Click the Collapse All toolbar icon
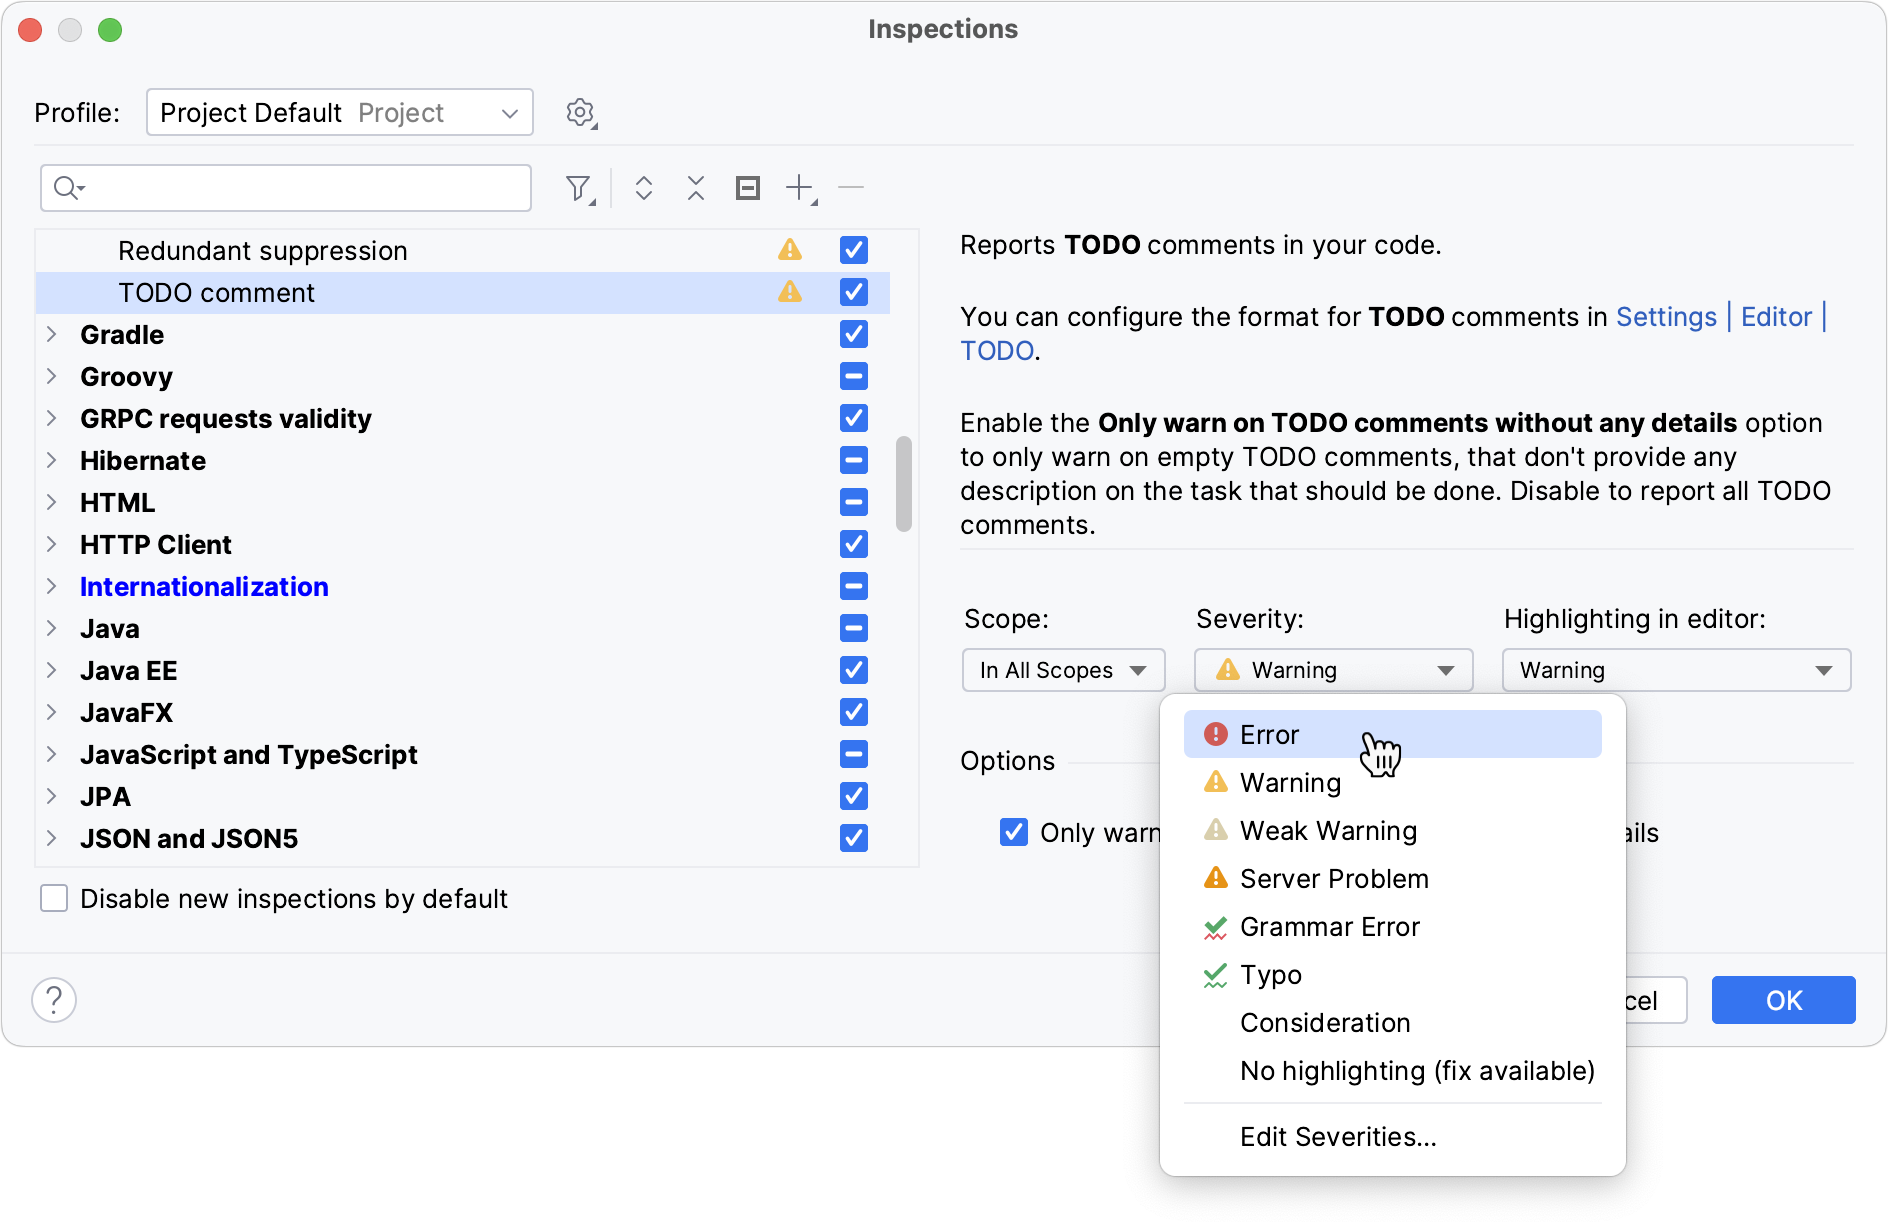 coord(696,188)
